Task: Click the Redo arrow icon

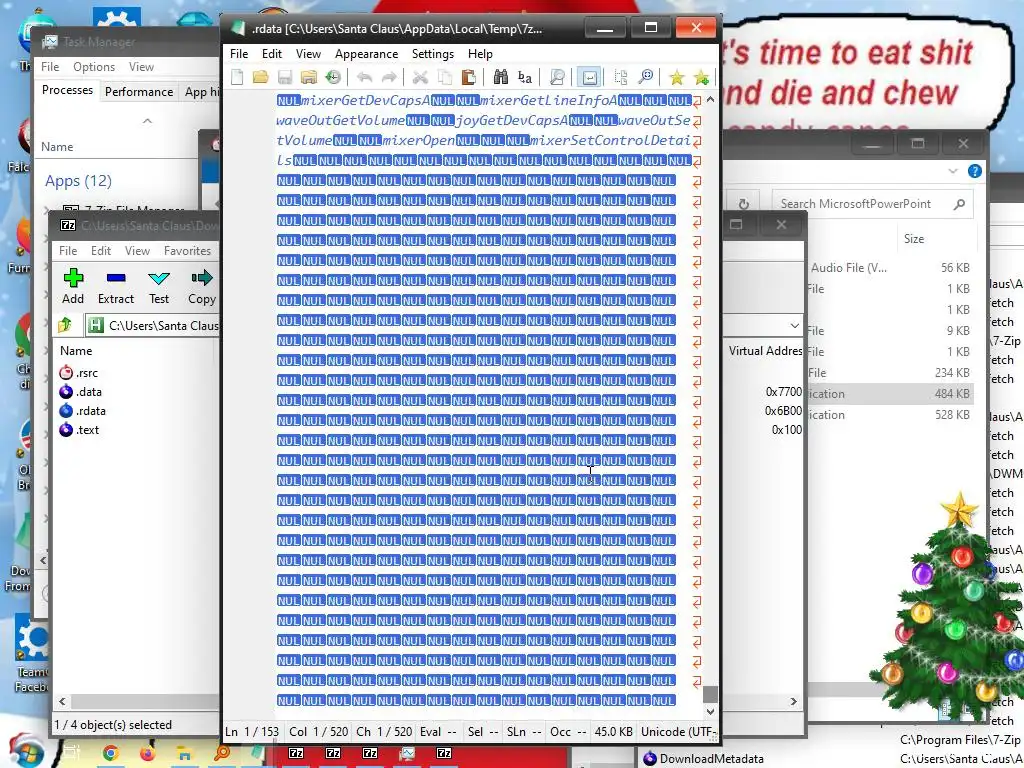Action: 389,78
